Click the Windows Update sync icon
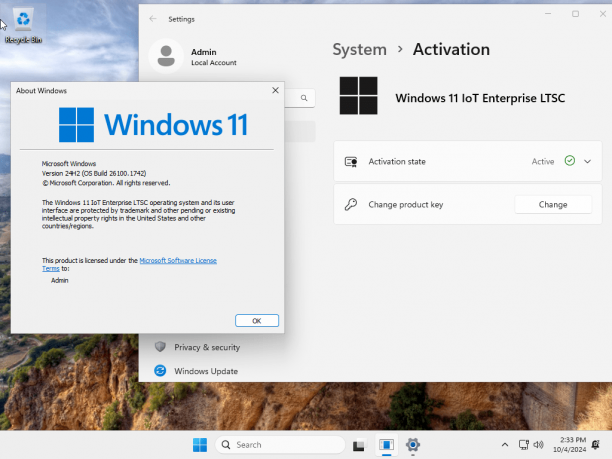Screen dimensions: 612x459 pos(160,370)
